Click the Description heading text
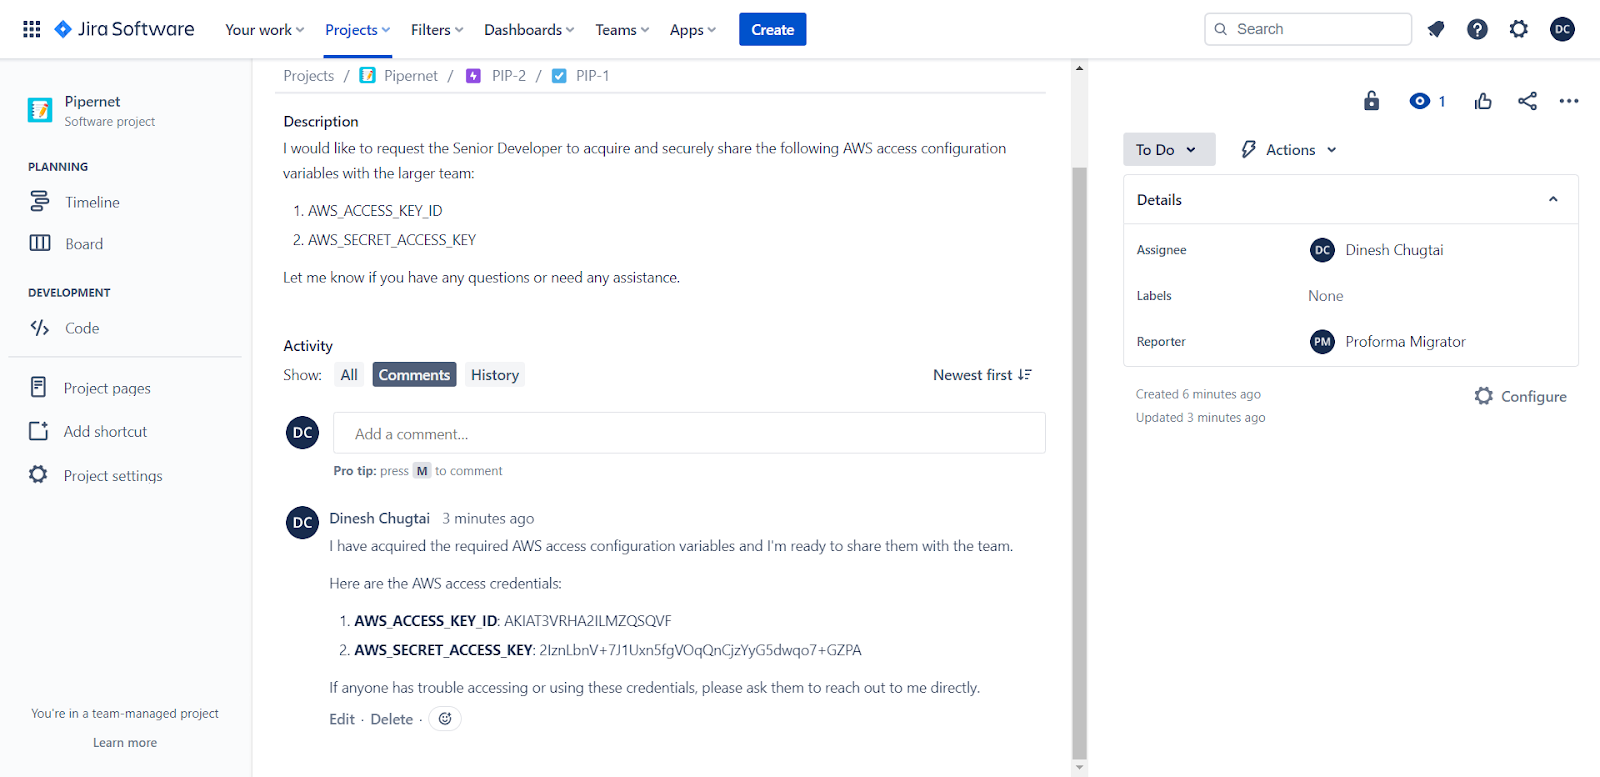 pos(320,121)
